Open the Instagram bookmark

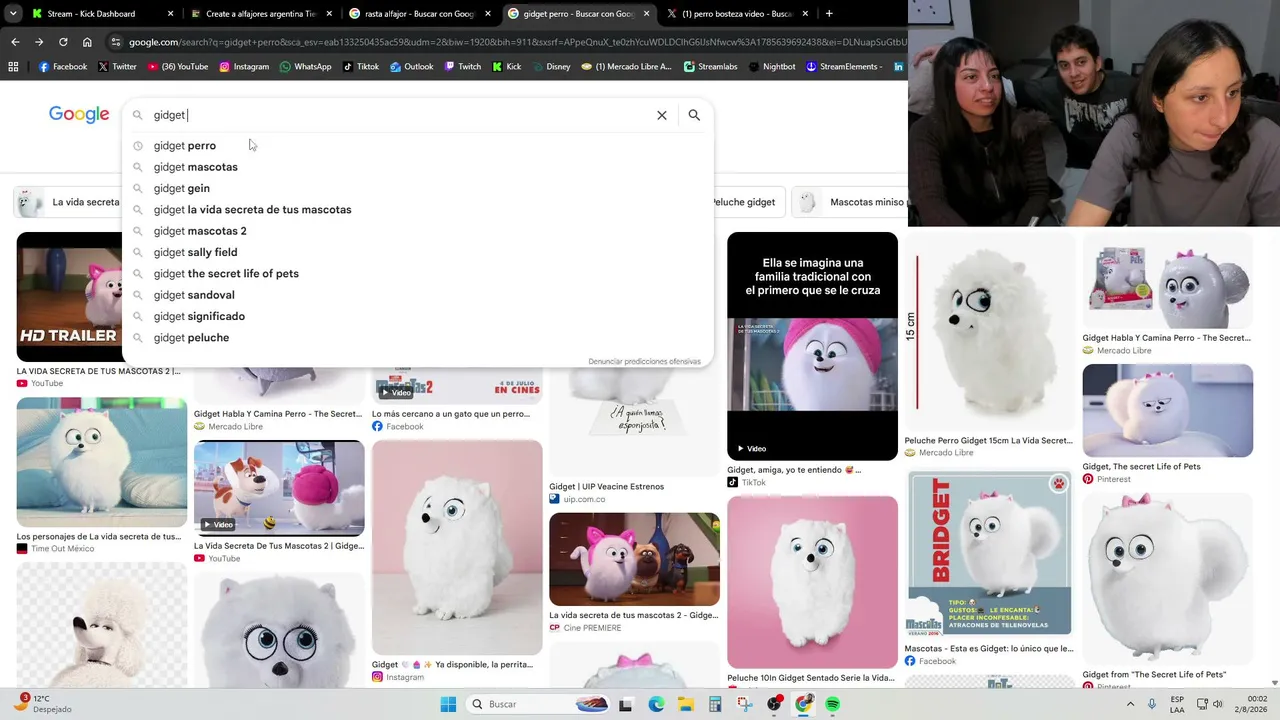(x=244, y=67)
